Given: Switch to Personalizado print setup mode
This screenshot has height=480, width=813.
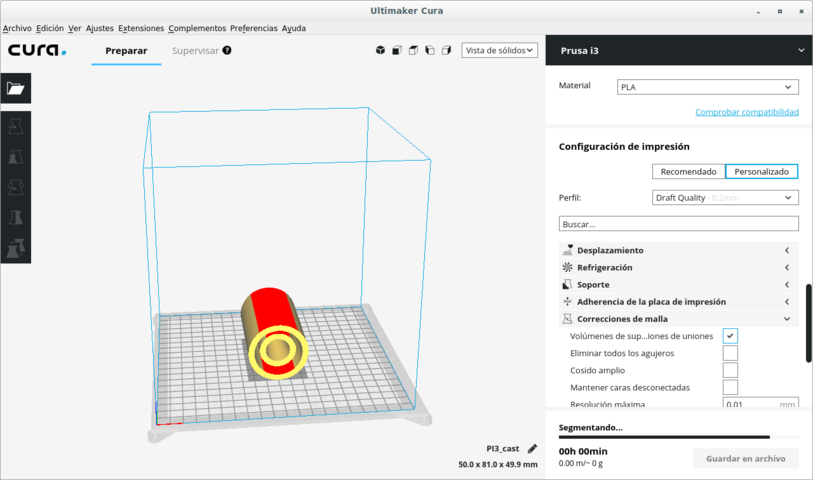Looking at the screenshot, I should click(x=762, y=172).
